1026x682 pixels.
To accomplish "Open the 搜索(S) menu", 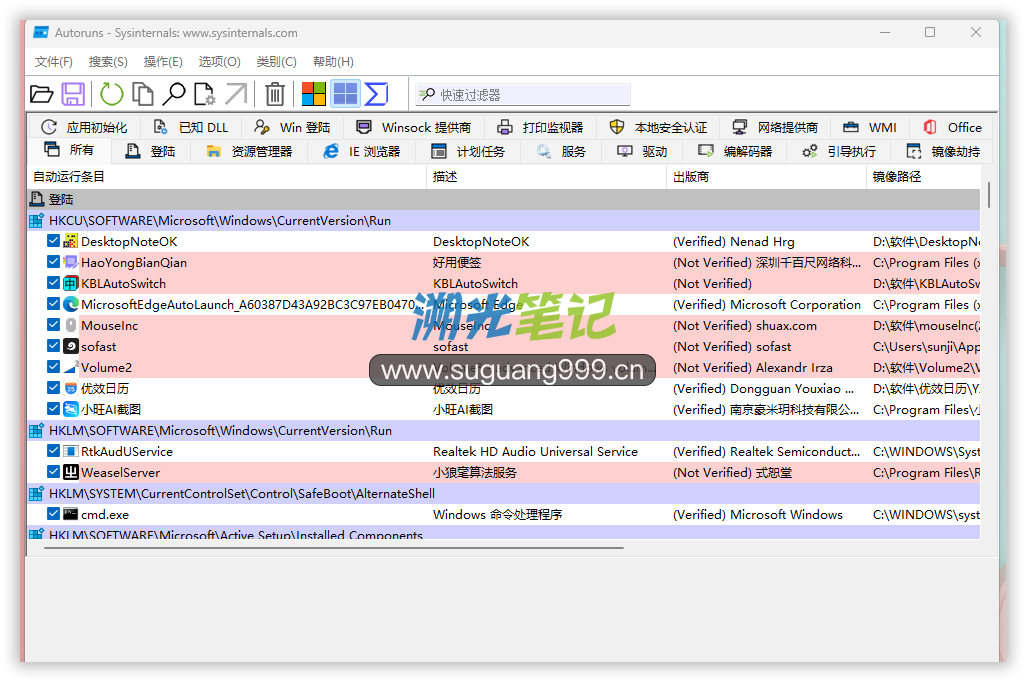I will pyautogui.click(x=108, y=62).
